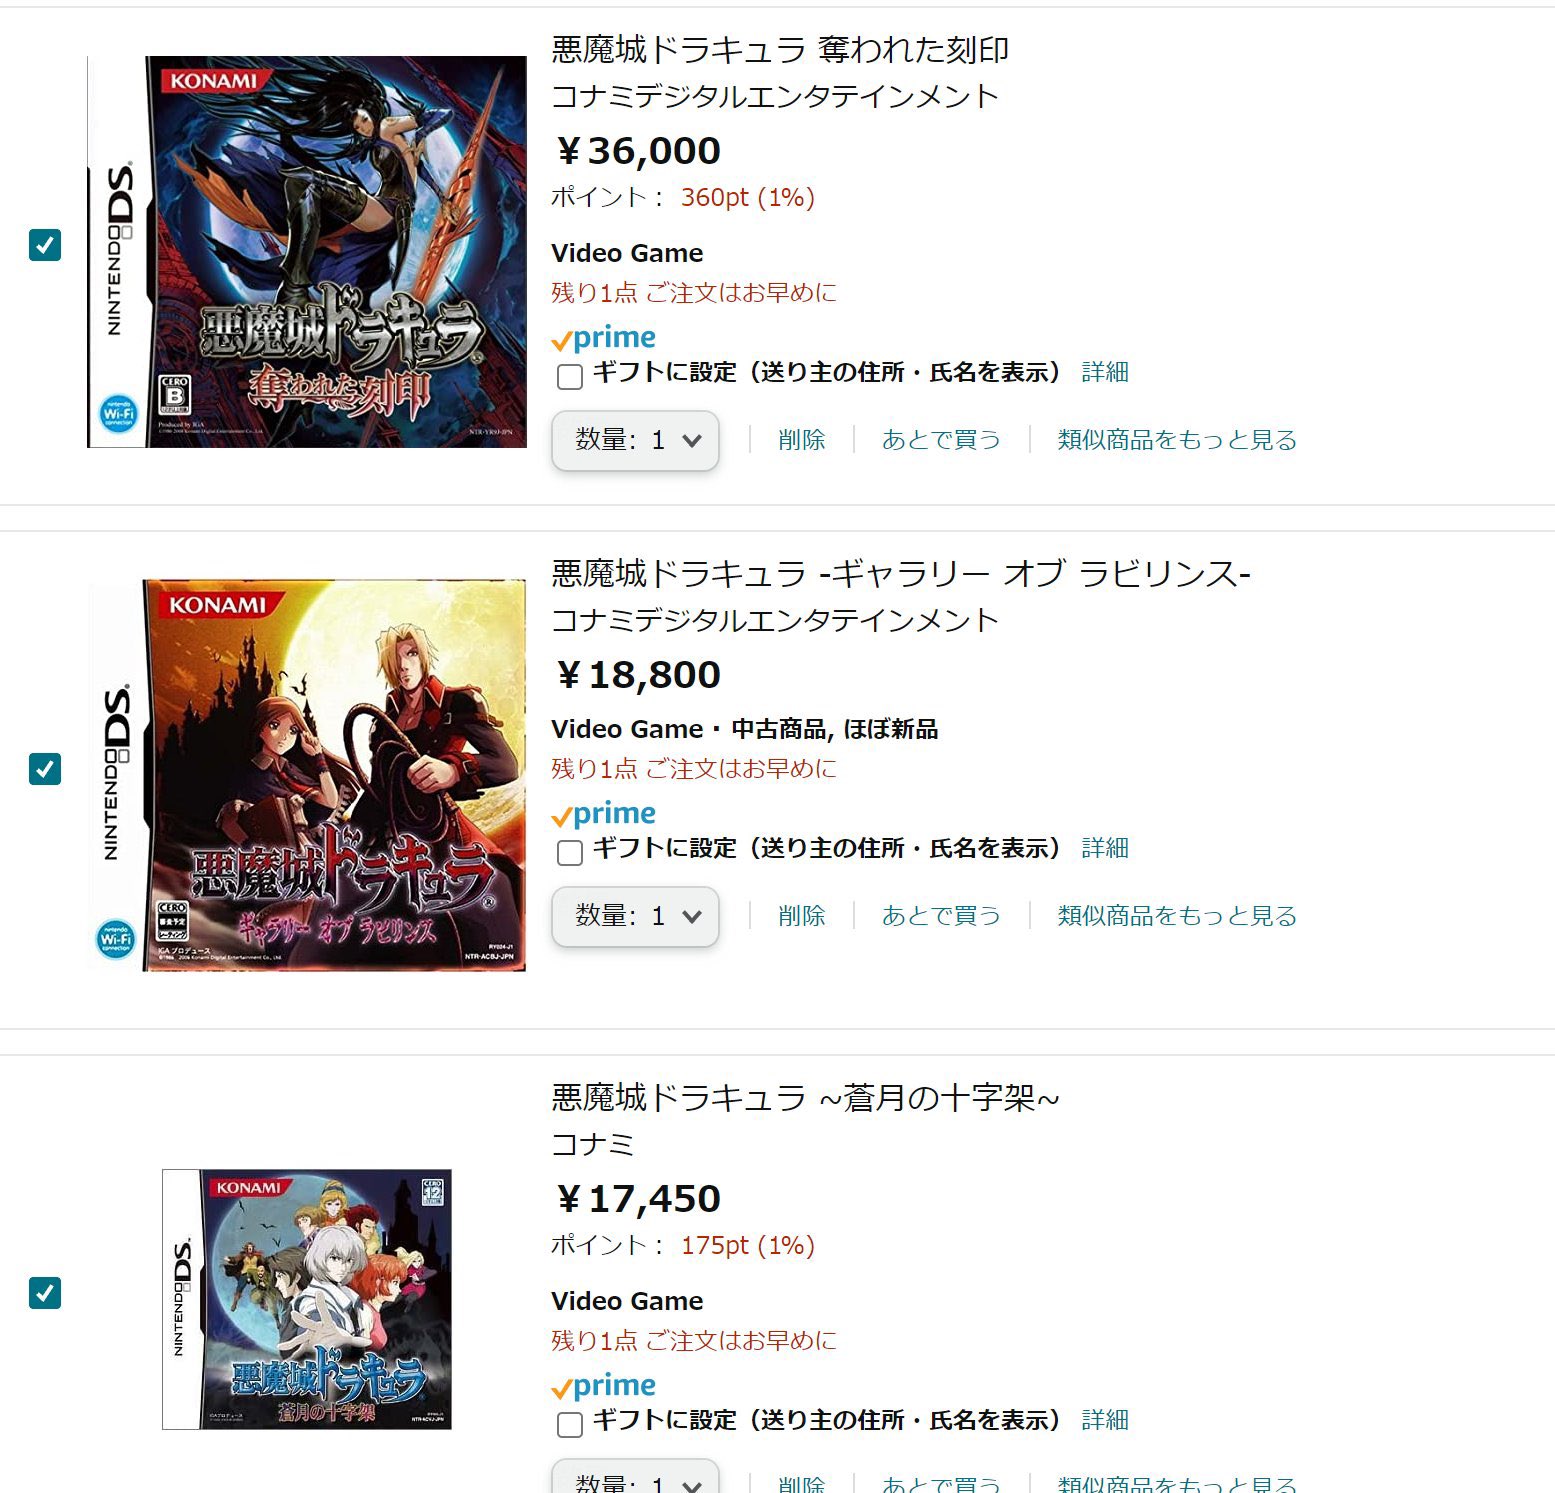The height and width of the screenshot is (1493, 1555).
Task: Open quantity dropdown for 蒼月の十字架
Action: (636, 1478)
